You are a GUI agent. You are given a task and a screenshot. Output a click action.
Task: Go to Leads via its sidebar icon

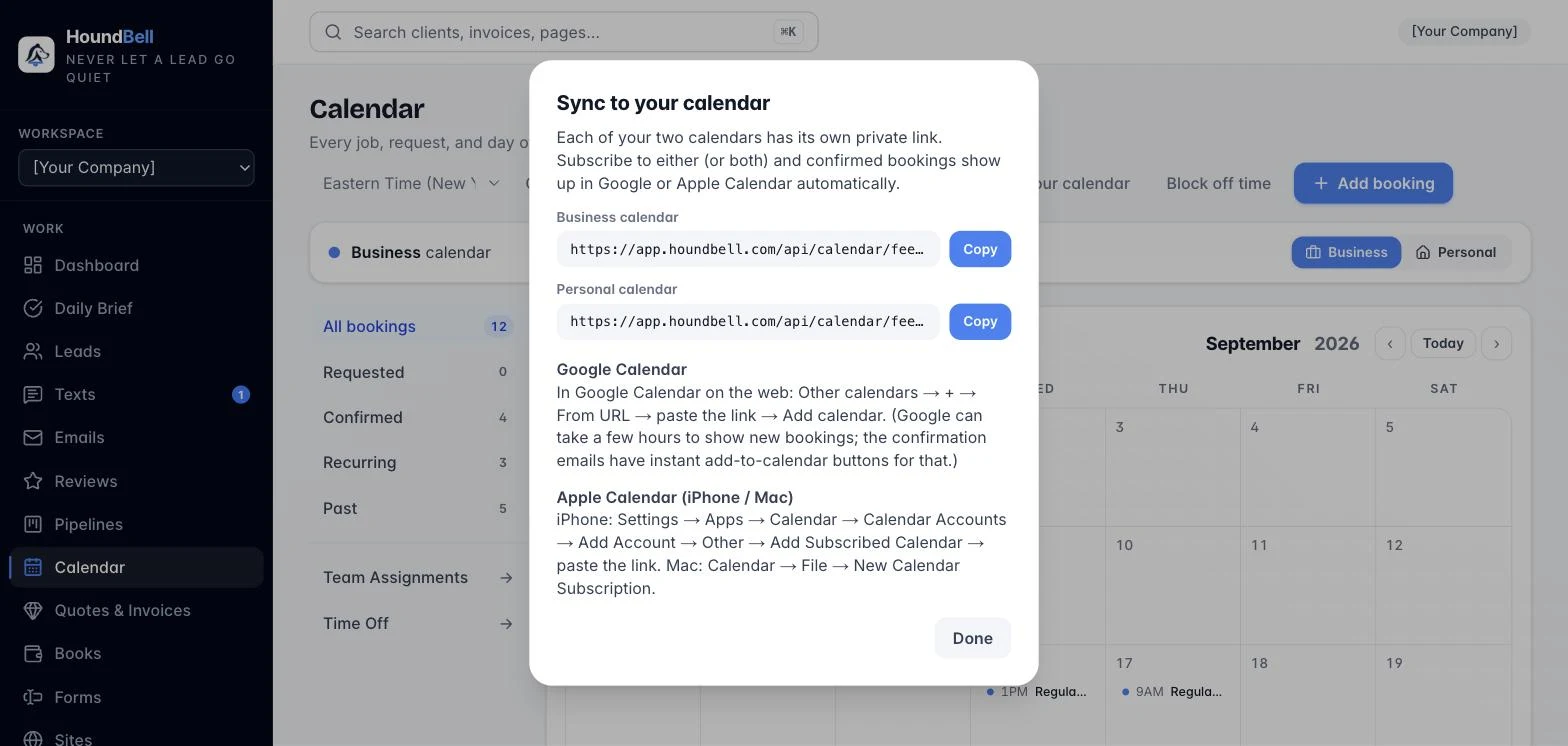[x=33, y=351]
